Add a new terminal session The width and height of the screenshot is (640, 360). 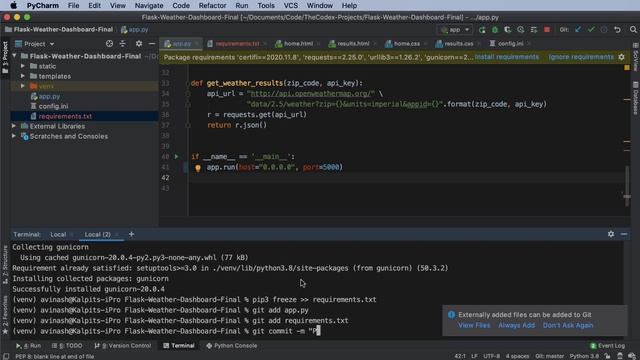(x=131, y=234)
